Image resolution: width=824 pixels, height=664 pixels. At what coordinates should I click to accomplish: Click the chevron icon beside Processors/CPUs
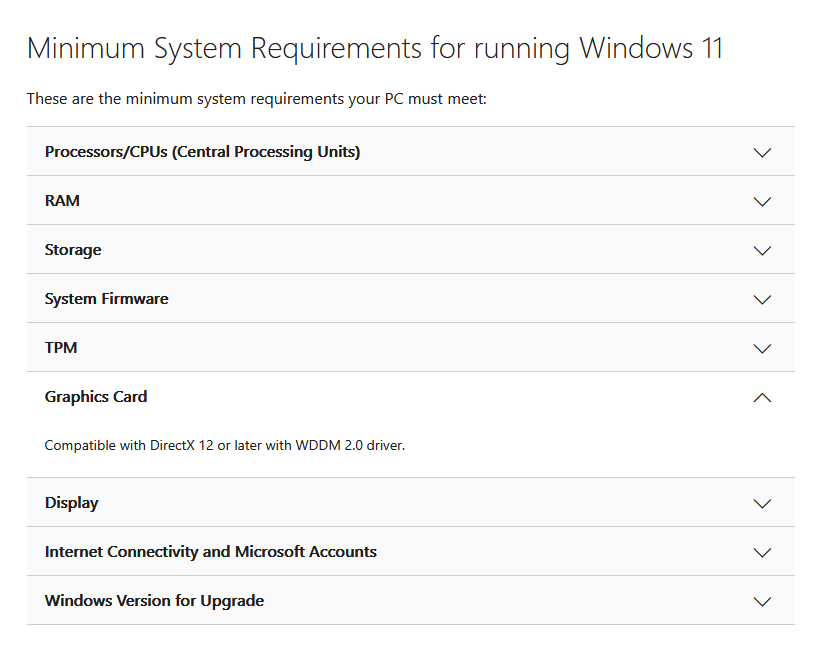762,153
